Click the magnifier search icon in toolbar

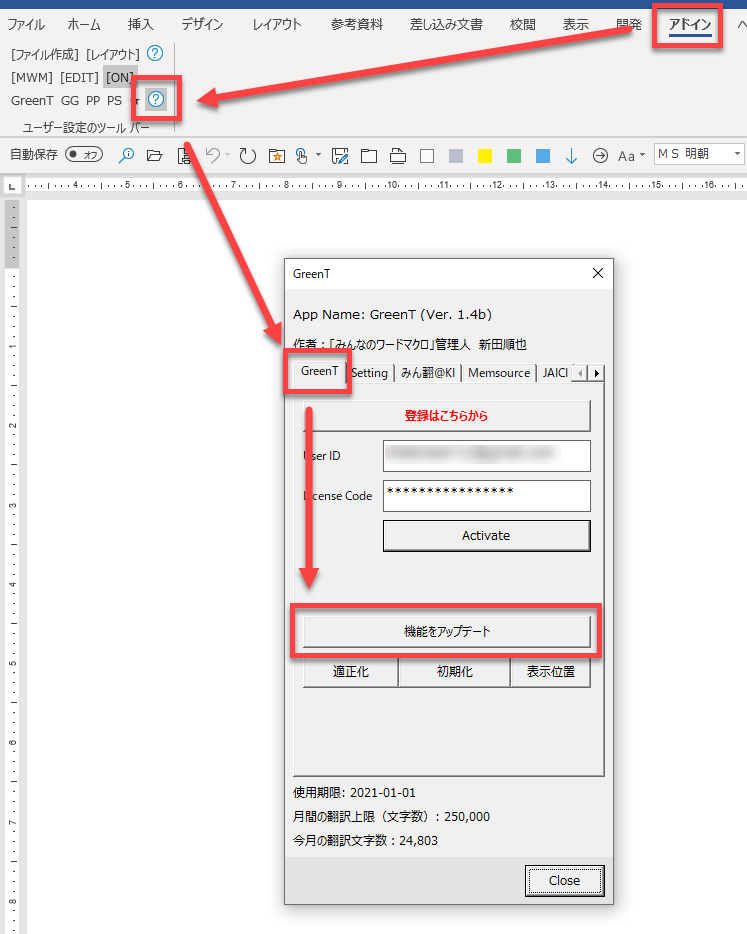[126, 155]
